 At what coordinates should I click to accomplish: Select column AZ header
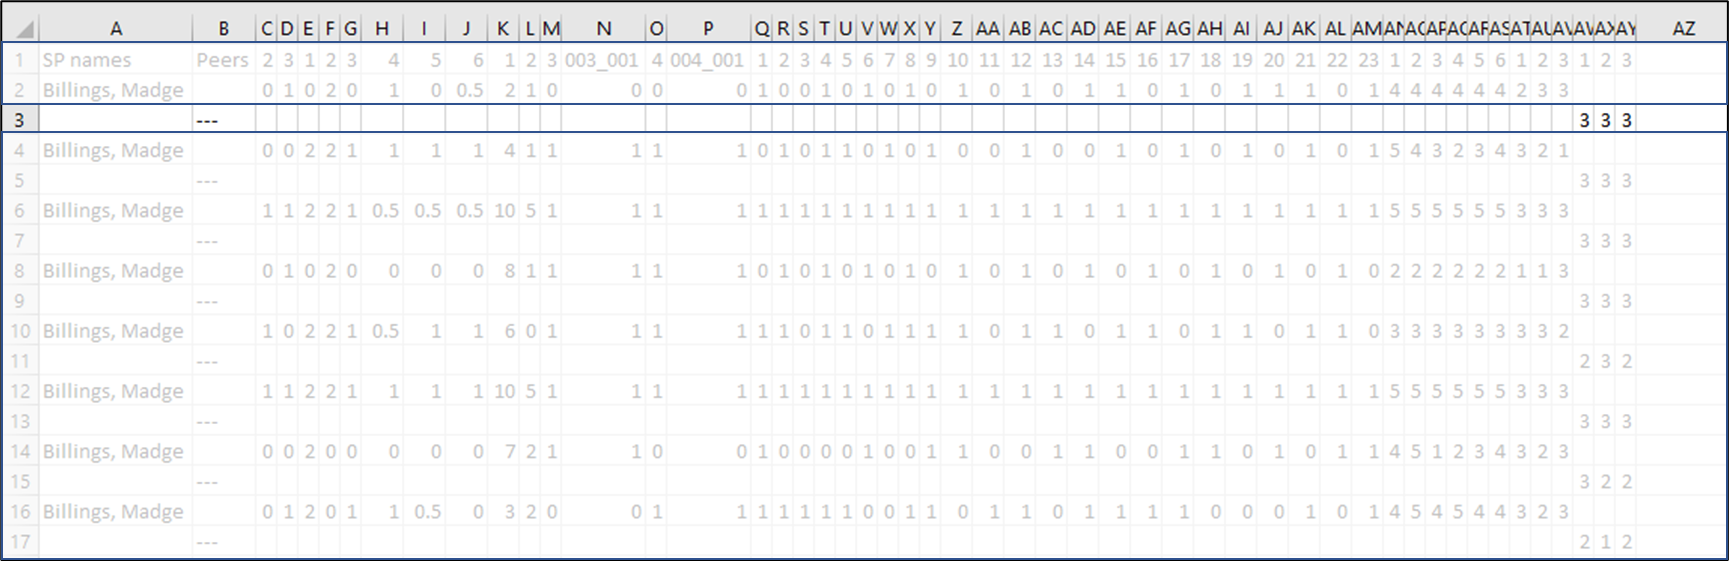[x=1683, y=29]
